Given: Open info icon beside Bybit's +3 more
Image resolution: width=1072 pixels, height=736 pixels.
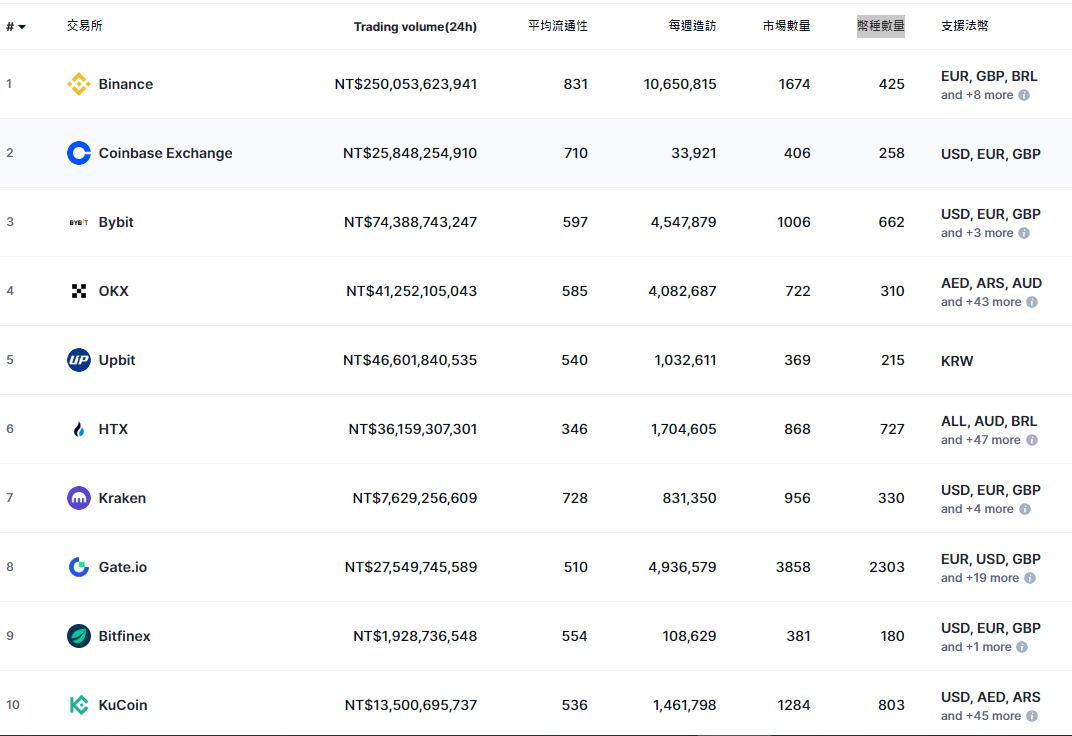Looking at the screenshot, I should (1024, 233).
